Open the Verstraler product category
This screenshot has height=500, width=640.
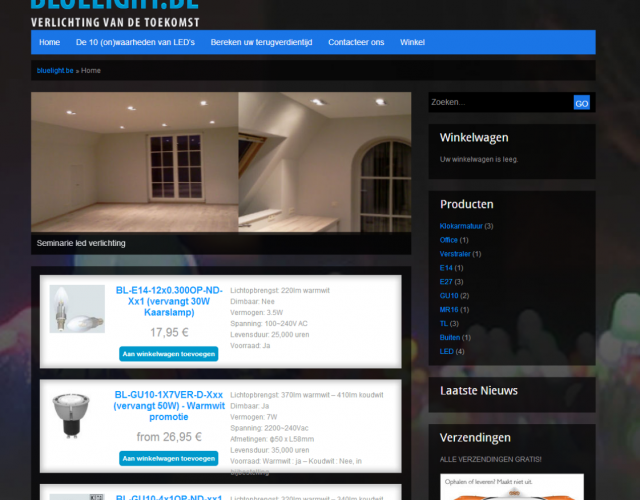click(455, 254)
